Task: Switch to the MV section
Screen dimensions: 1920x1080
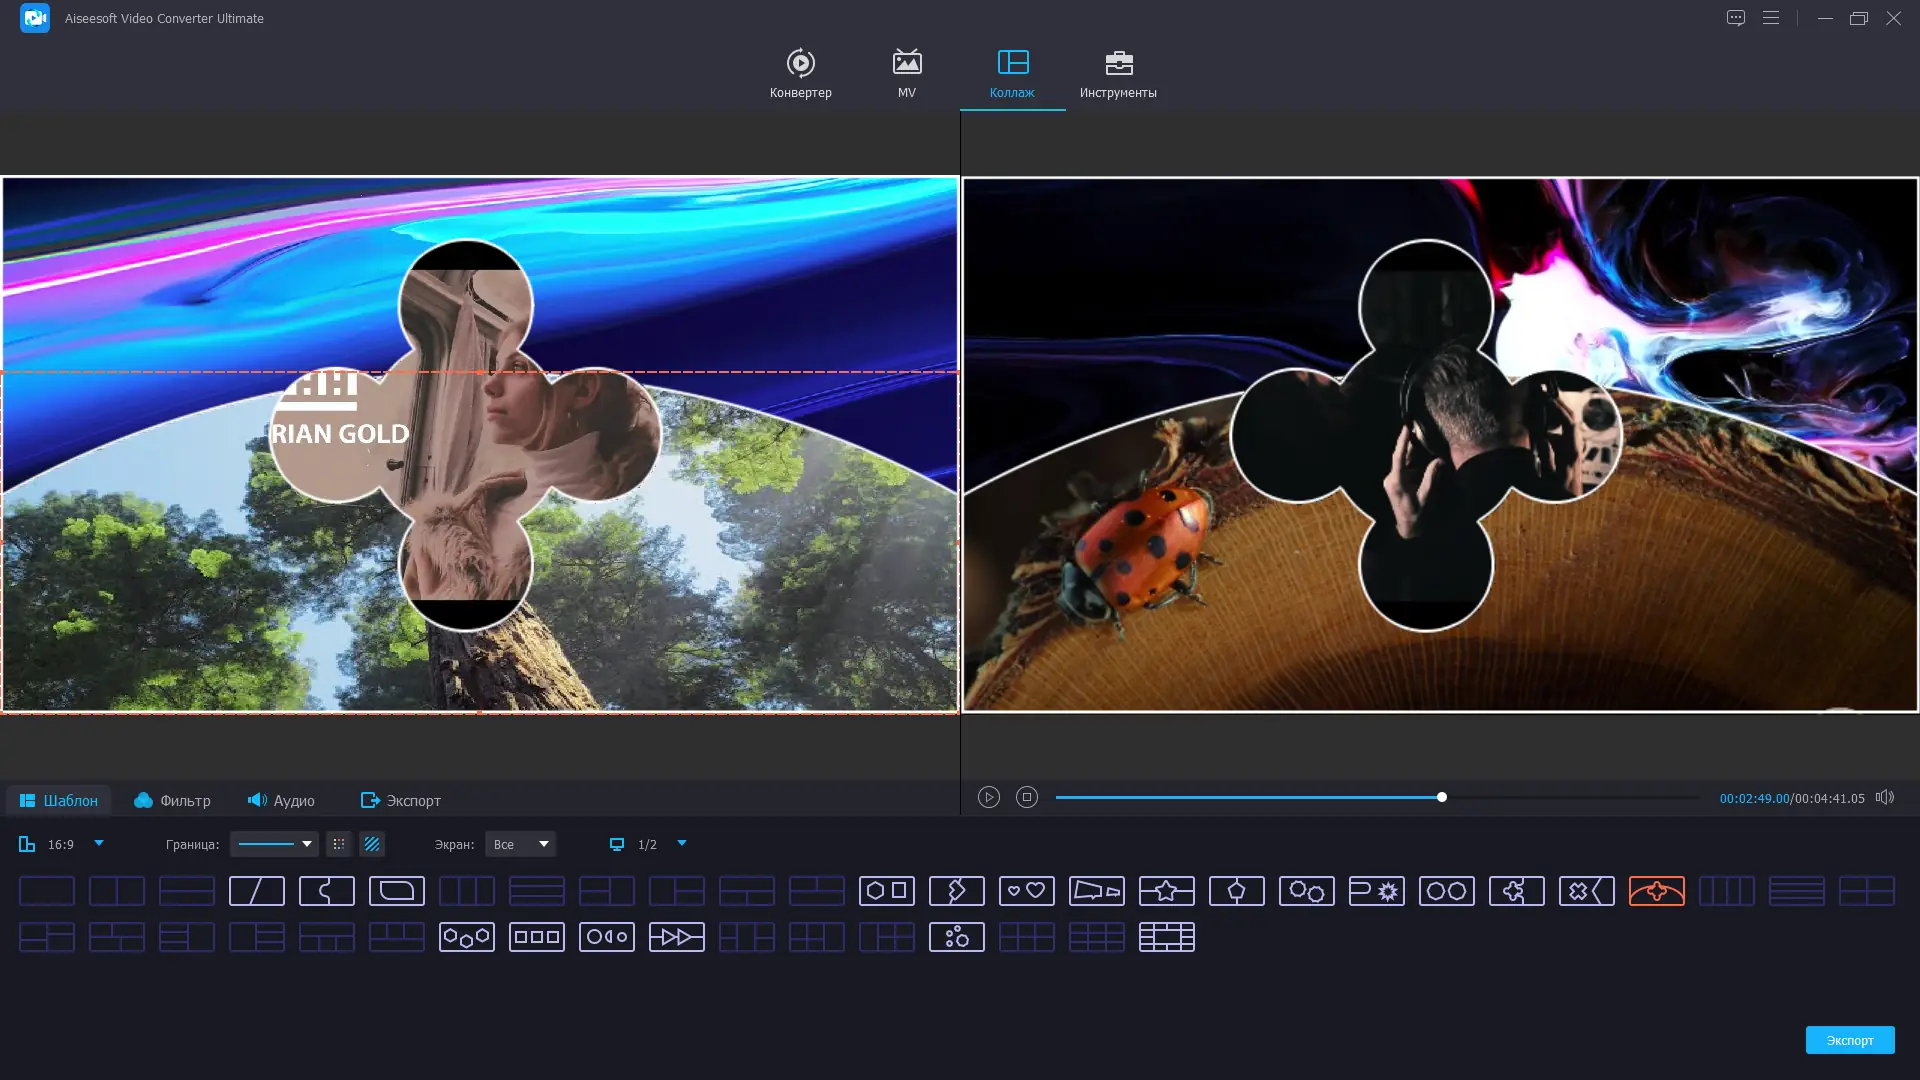Action: click(x=906, y=72)
